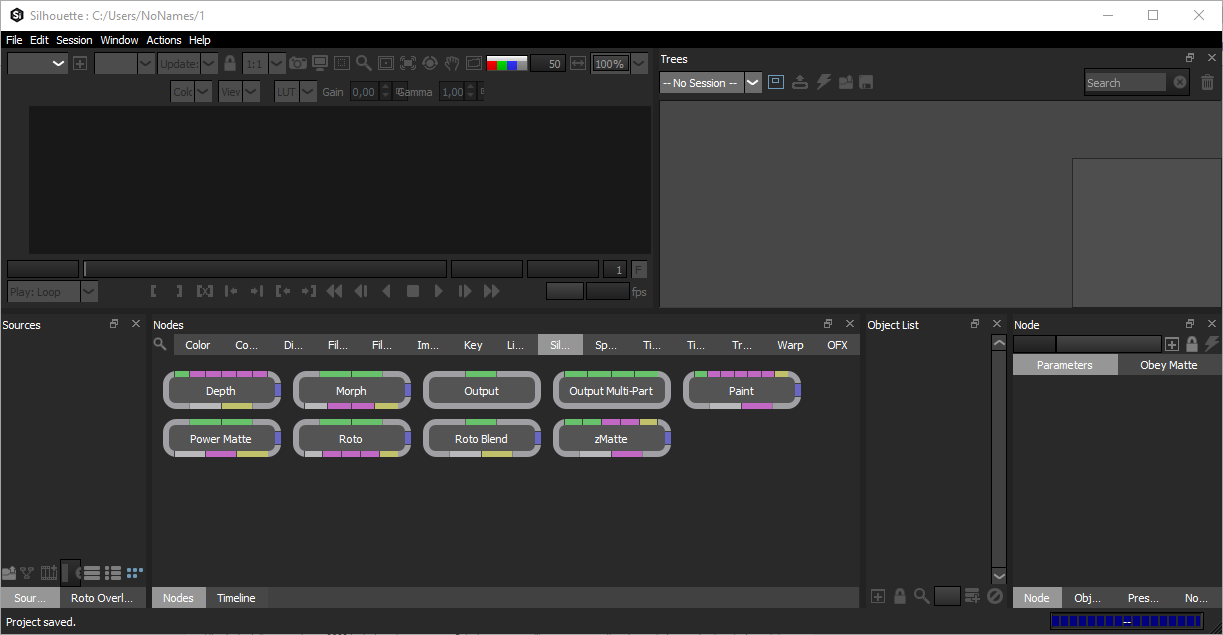
Task: Click the fit-width arrows icon before 100%
Action: 579,63
